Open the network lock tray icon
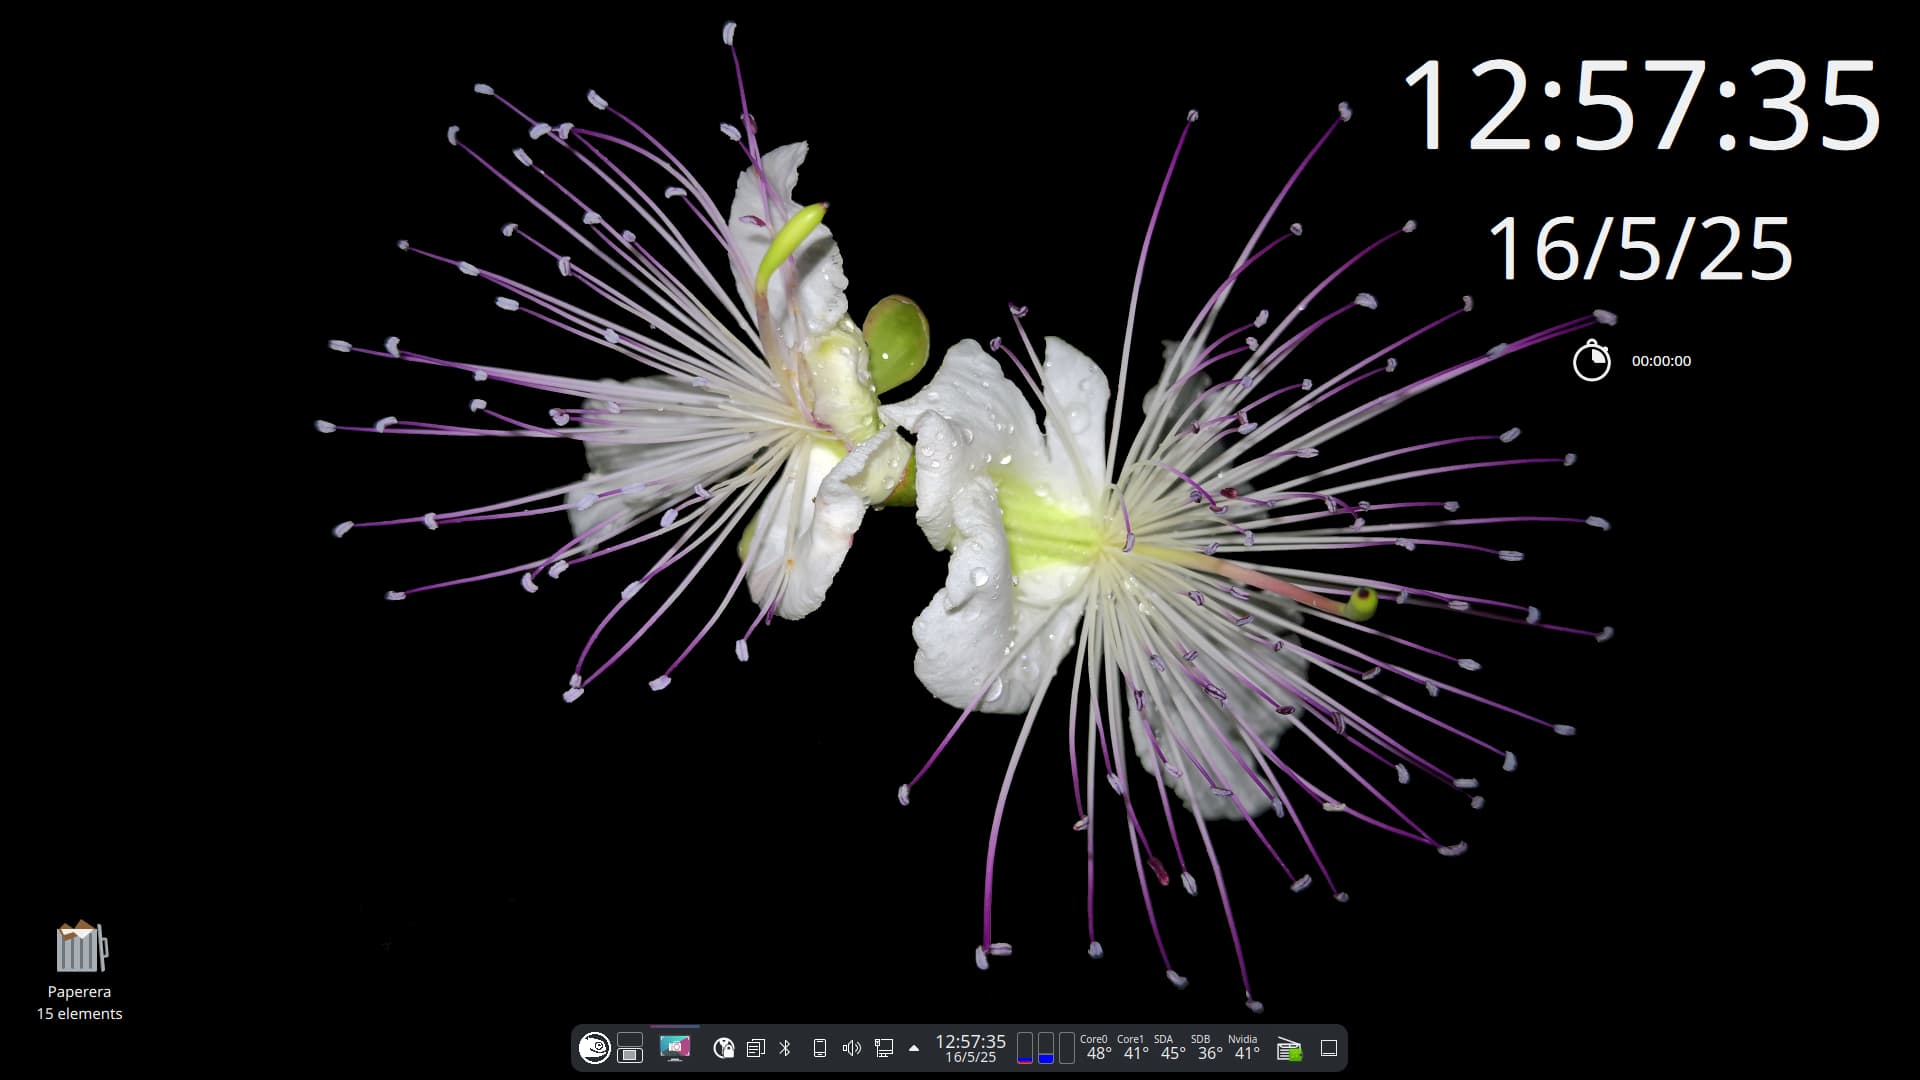This screenshot has height=1080, width=1920. pos(723,1048)
